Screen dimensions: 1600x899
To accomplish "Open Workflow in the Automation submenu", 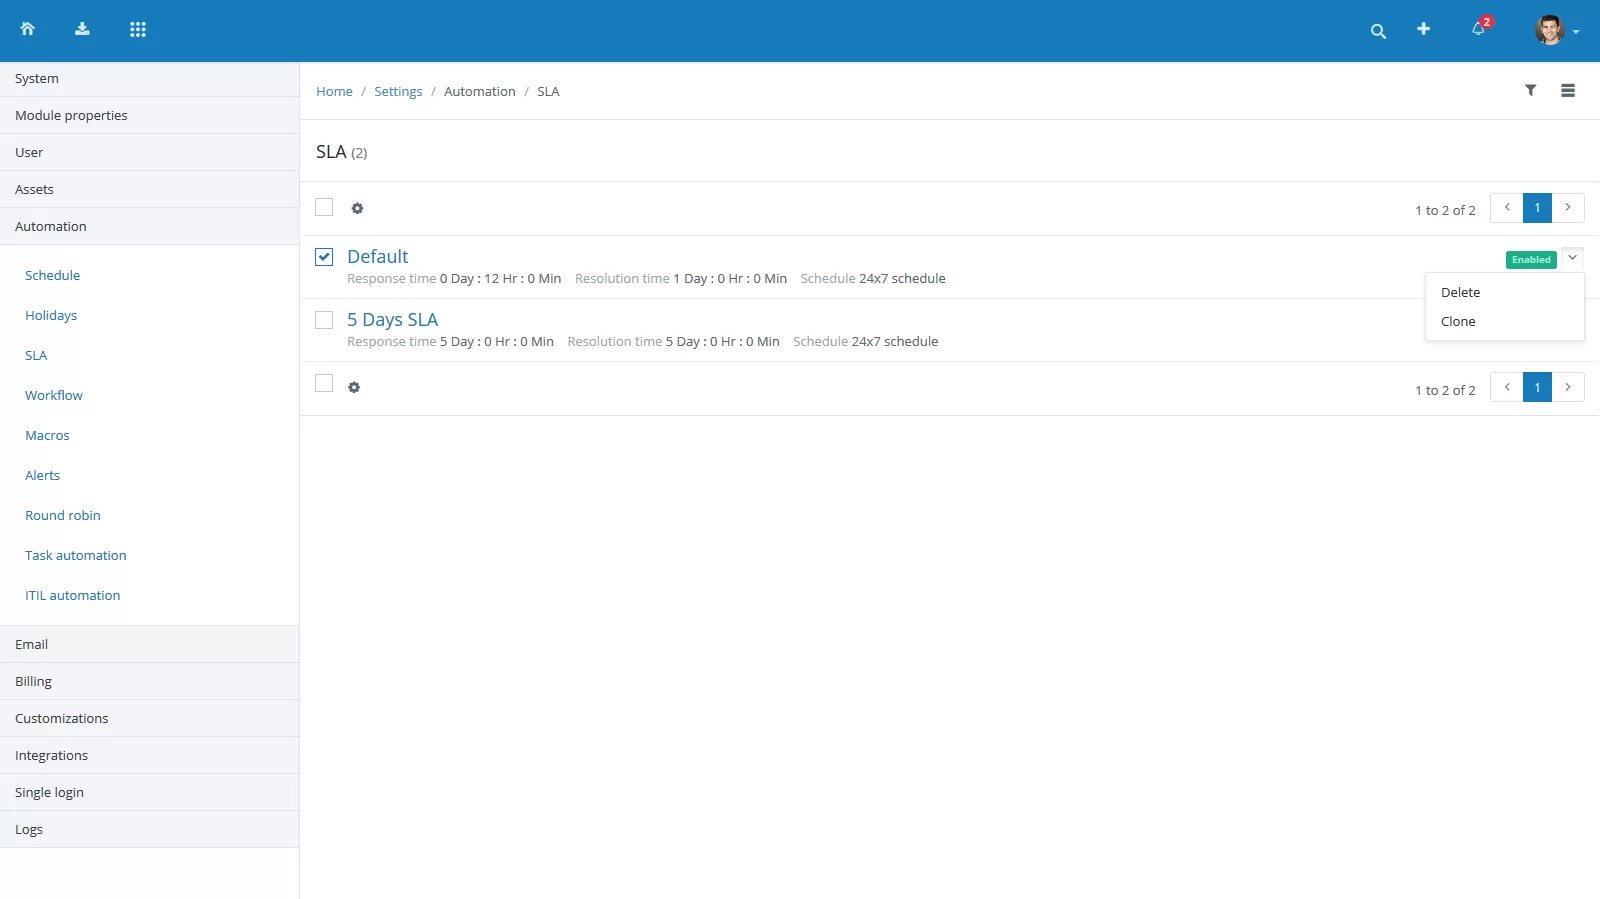I will [54, 395].
